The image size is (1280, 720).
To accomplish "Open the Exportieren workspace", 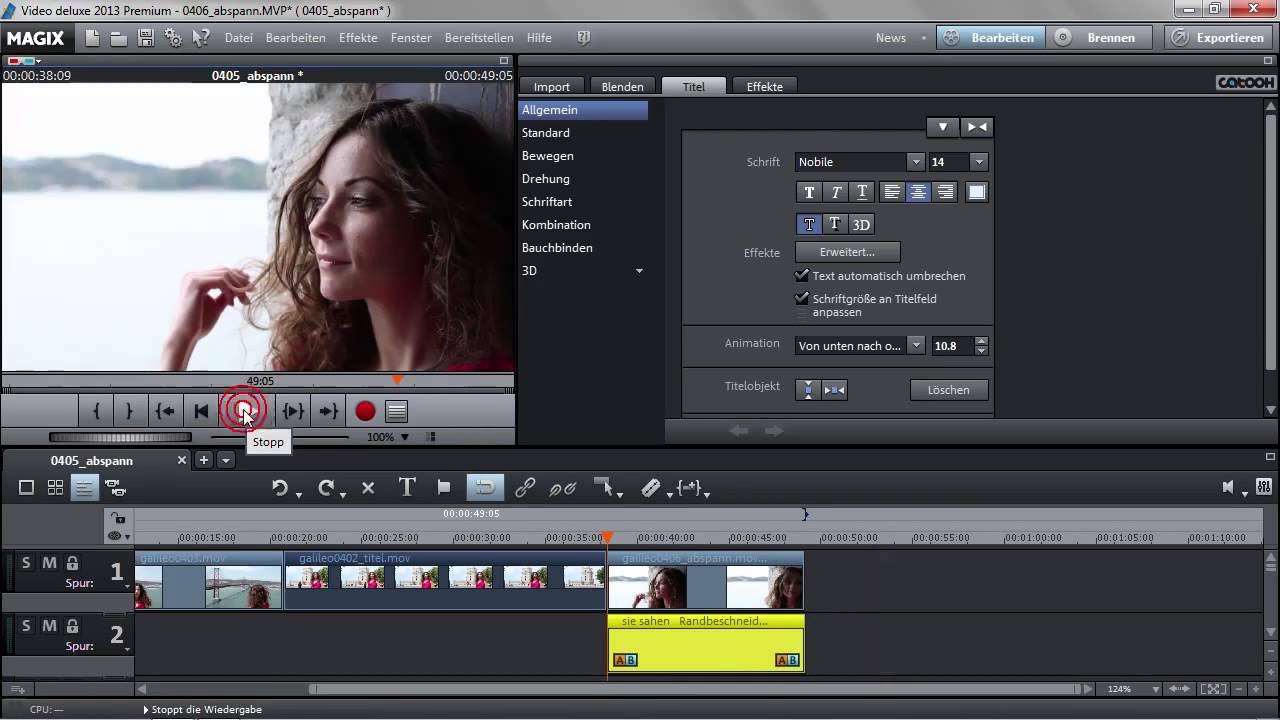I will 1217,38.
